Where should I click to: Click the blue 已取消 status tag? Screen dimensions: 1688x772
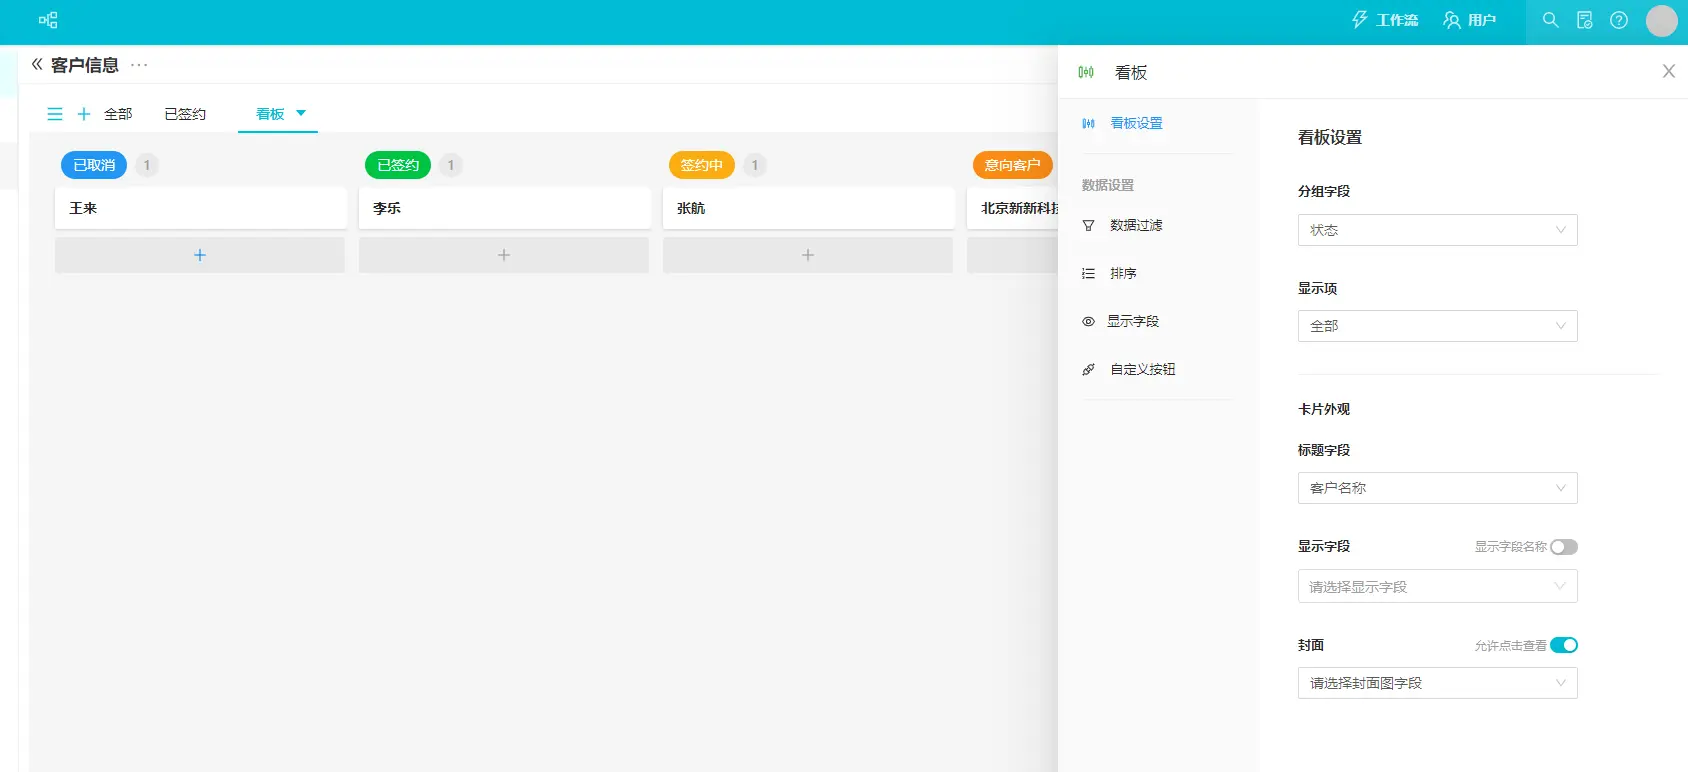point(94,165)
